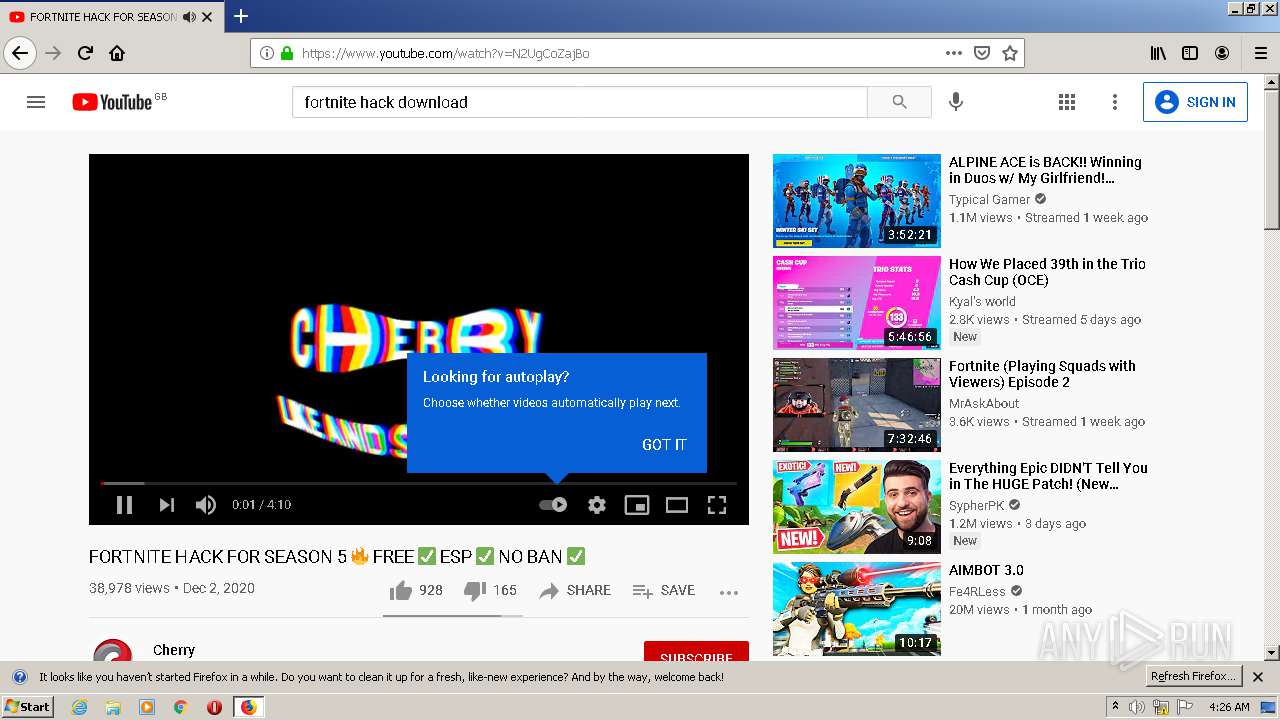Image resolution: width=1280 pixels, height=720 pixels.
Task: Switch to theater mode
Action: point(677,505)
